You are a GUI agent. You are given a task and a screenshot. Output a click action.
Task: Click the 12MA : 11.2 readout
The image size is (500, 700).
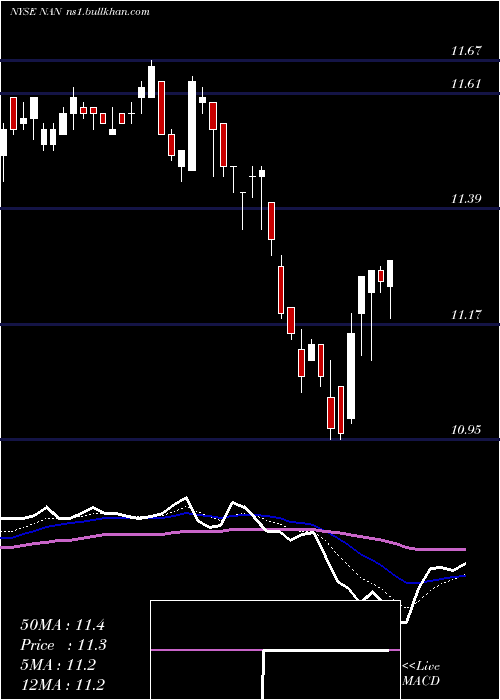tap(62, 685)
